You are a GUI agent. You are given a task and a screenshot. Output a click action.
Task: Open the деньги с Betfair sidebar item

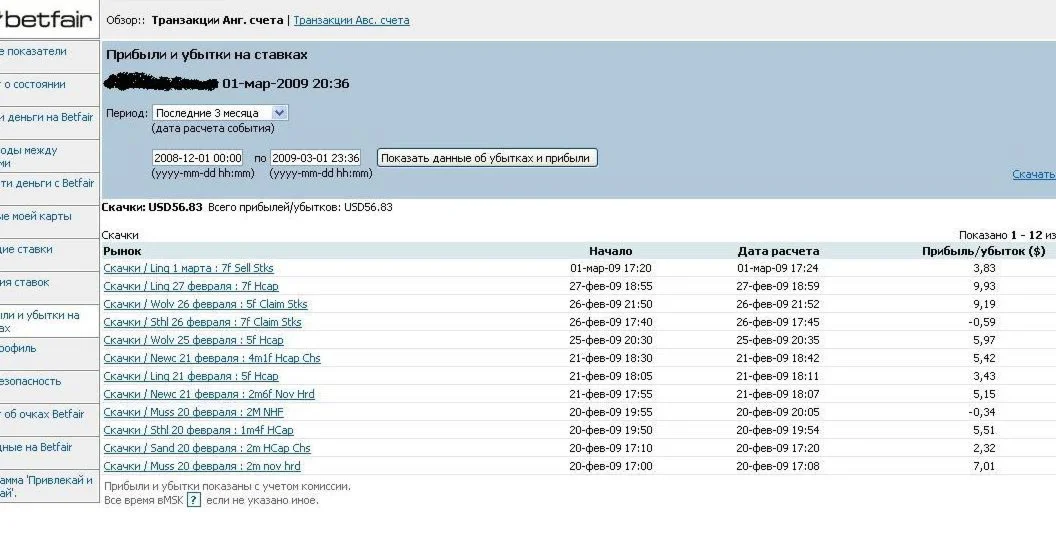[46, 183]
